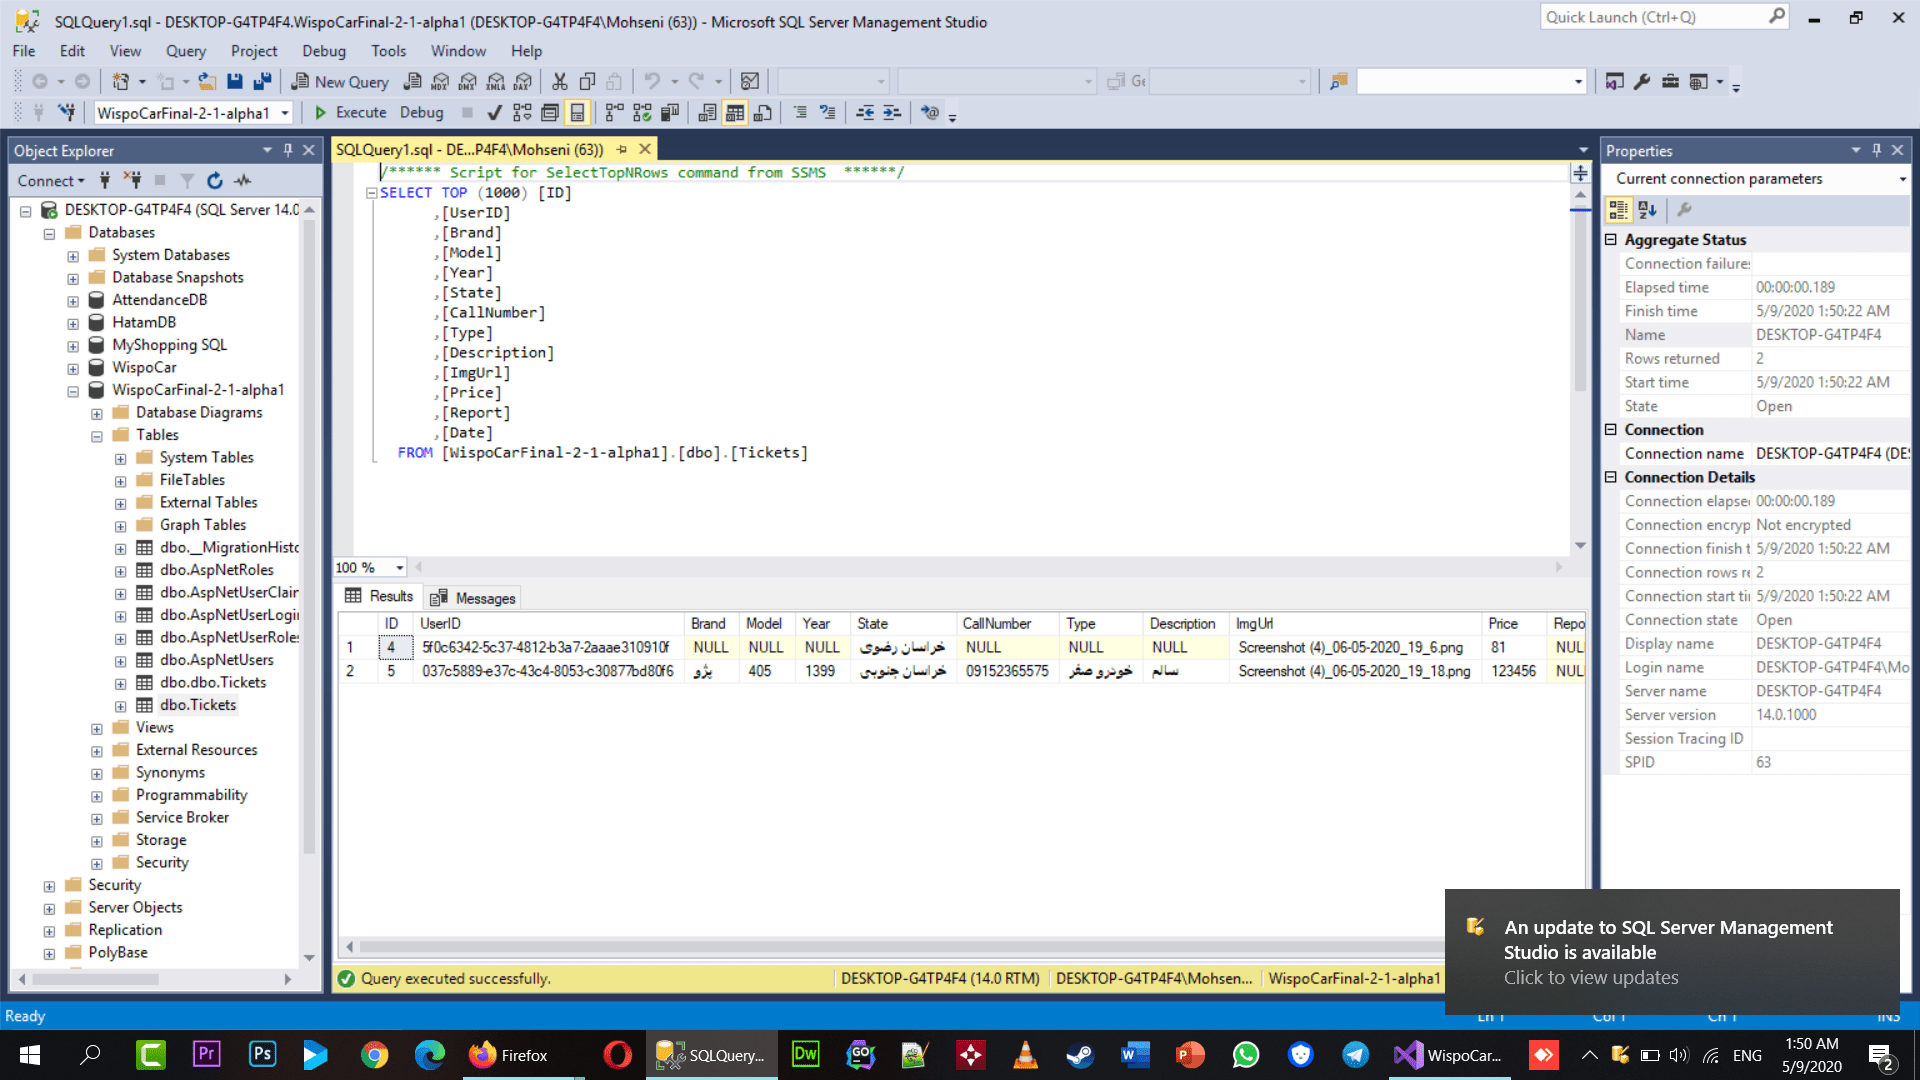Open the WispoCarFinal-2-1-alpha1 database dropdown

285,113
